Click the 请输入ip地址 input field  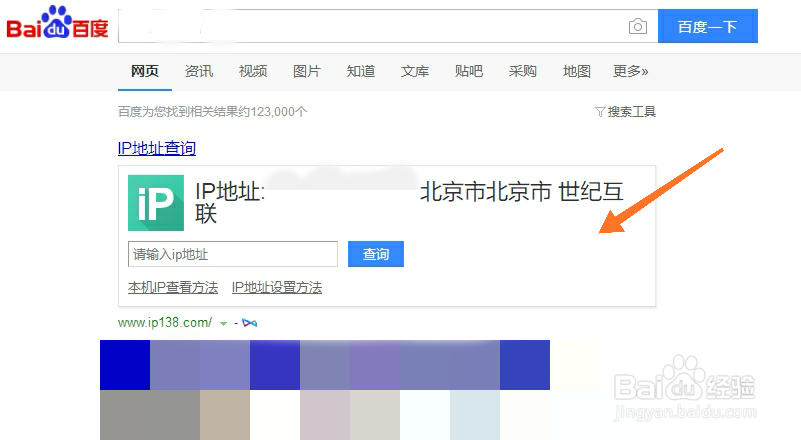tap(233, 254)
